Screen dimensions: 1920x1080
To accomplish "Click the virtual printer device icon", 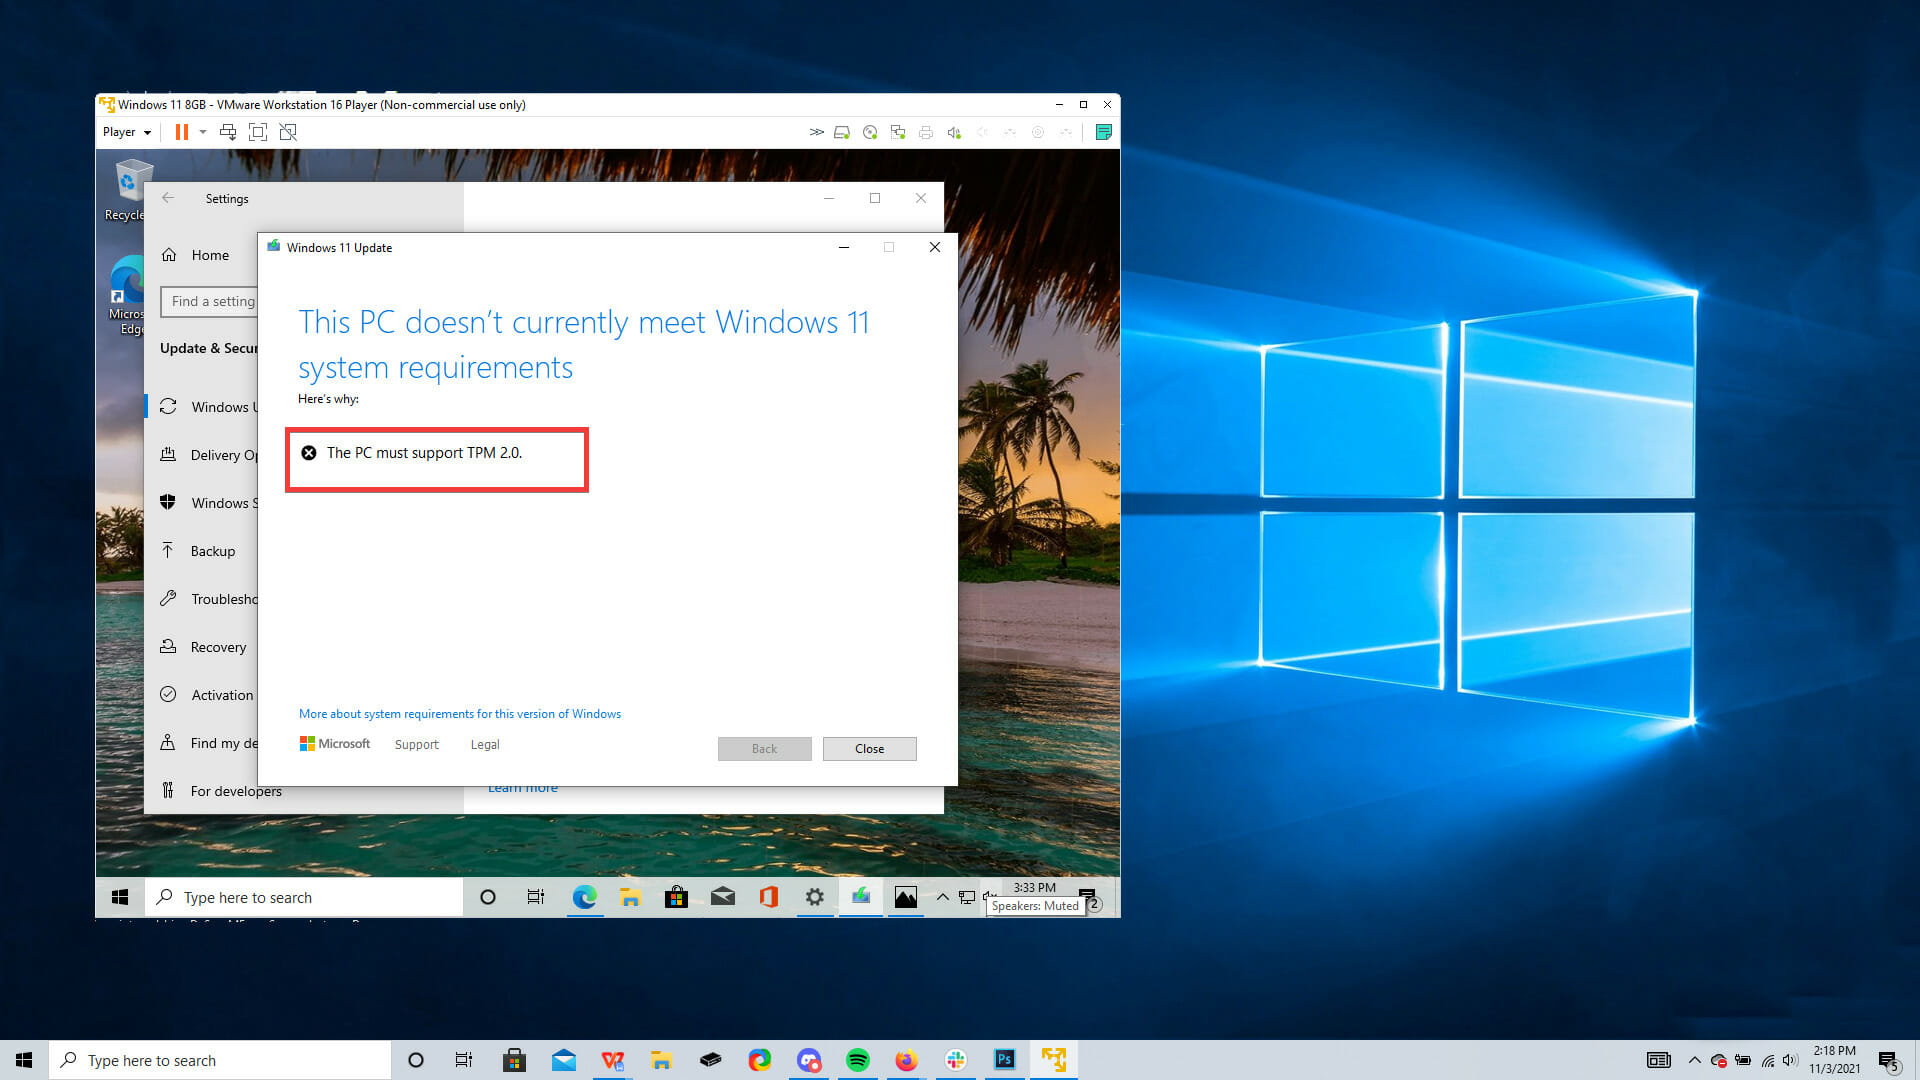I will 926,131.
